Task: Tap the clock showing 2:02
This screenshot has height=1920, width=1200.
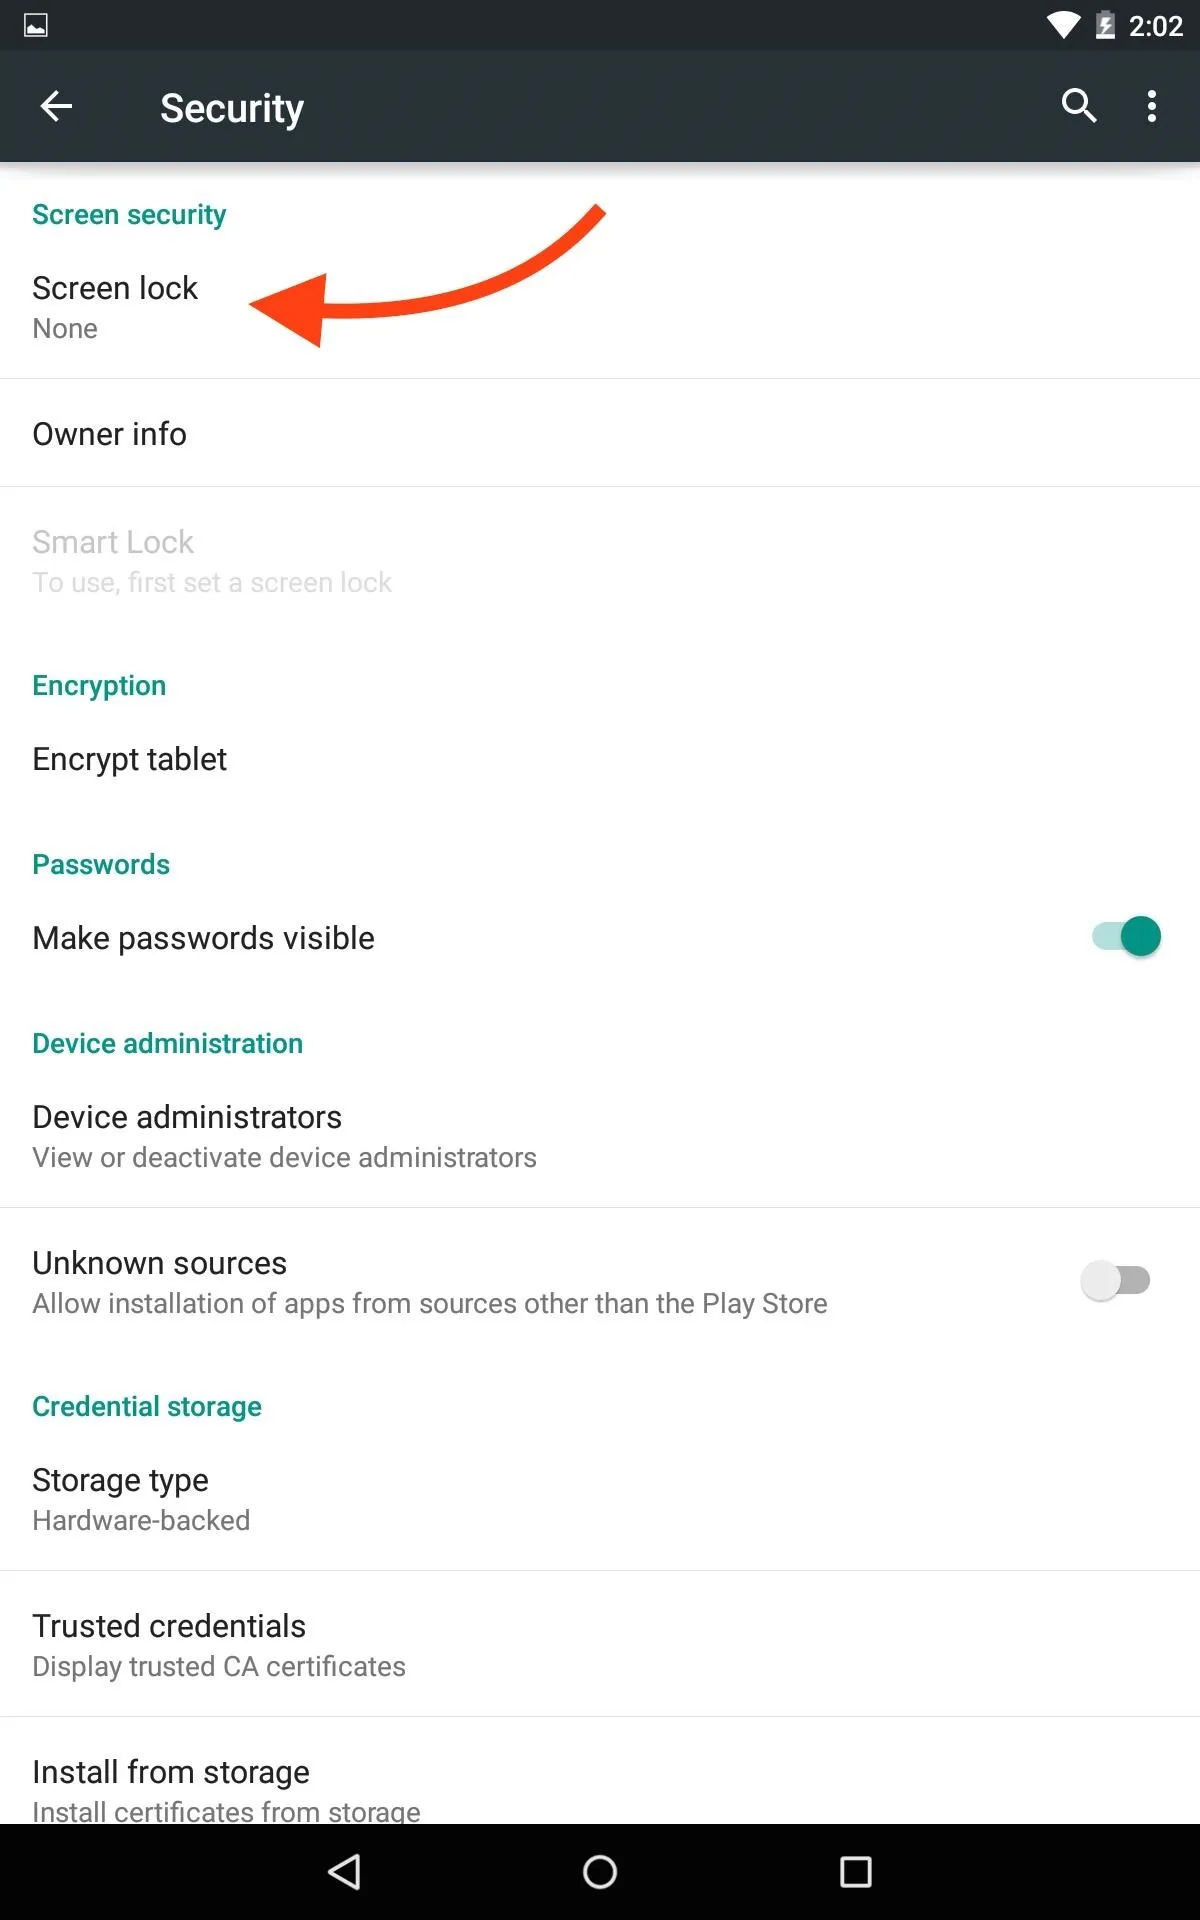Action: click(x=1156, y=26)
